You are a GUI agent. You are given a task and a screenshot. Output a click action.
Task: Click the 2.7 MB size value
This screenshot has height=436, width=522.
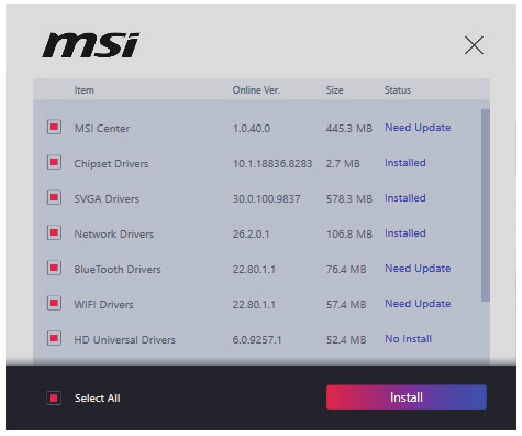[343, 163]
